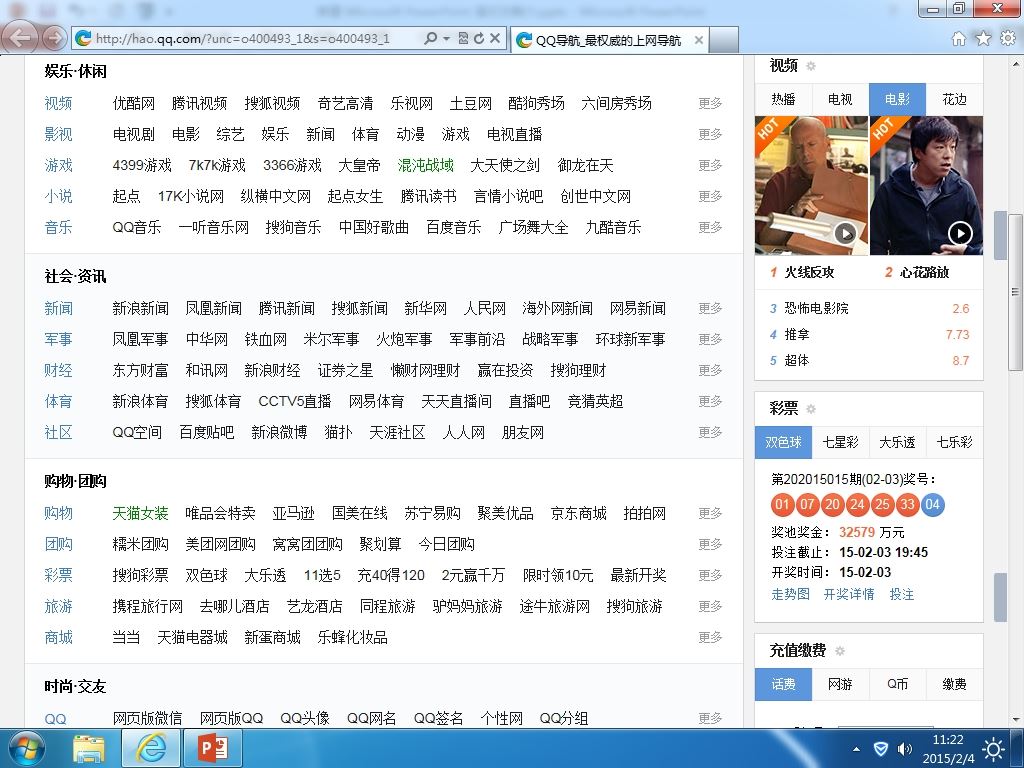Click Internet Explorer taskbar icon
The height and width of the screenshot is (768, 1024).
click(x=150, y=748)
